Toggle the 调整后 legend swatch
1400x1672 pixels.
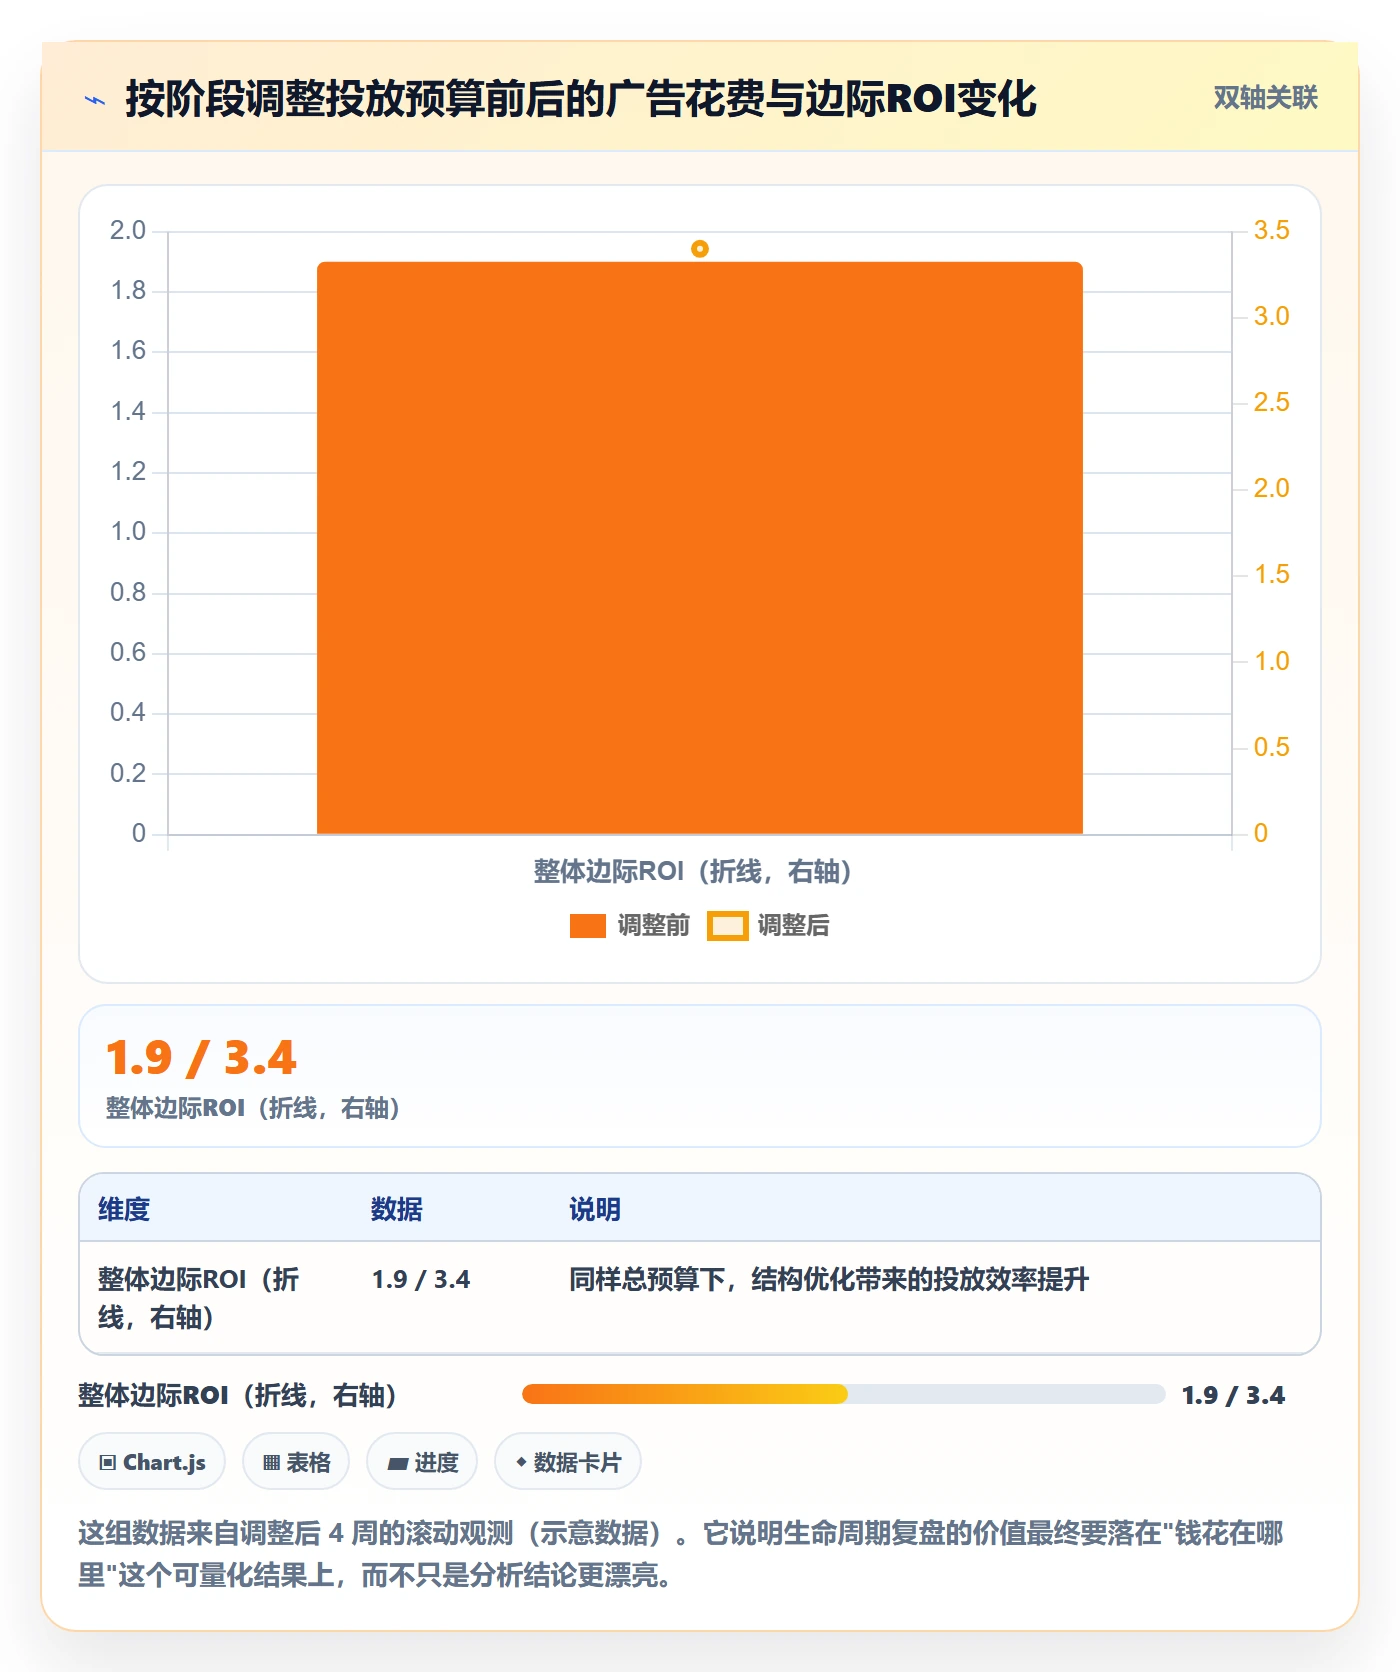(728, 926)
